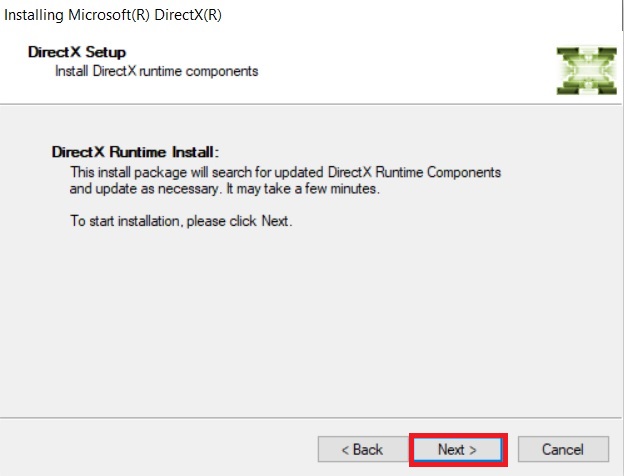624x476 pixels.
Task: Click the 'This install package will search' line
Action: 285,172
